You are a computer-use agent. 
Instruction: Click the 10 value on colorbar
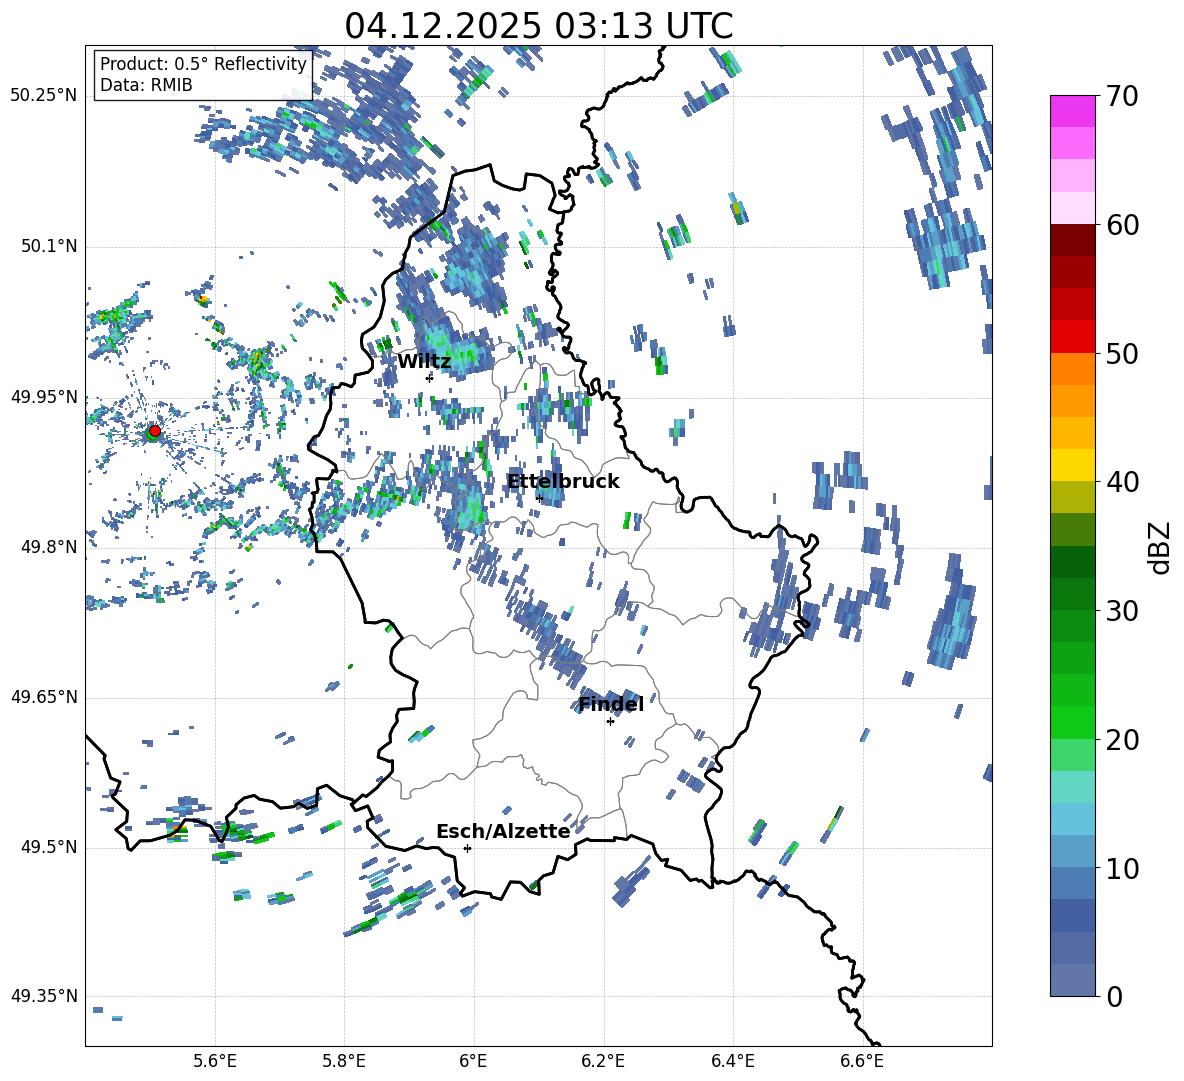(1122, 868)
